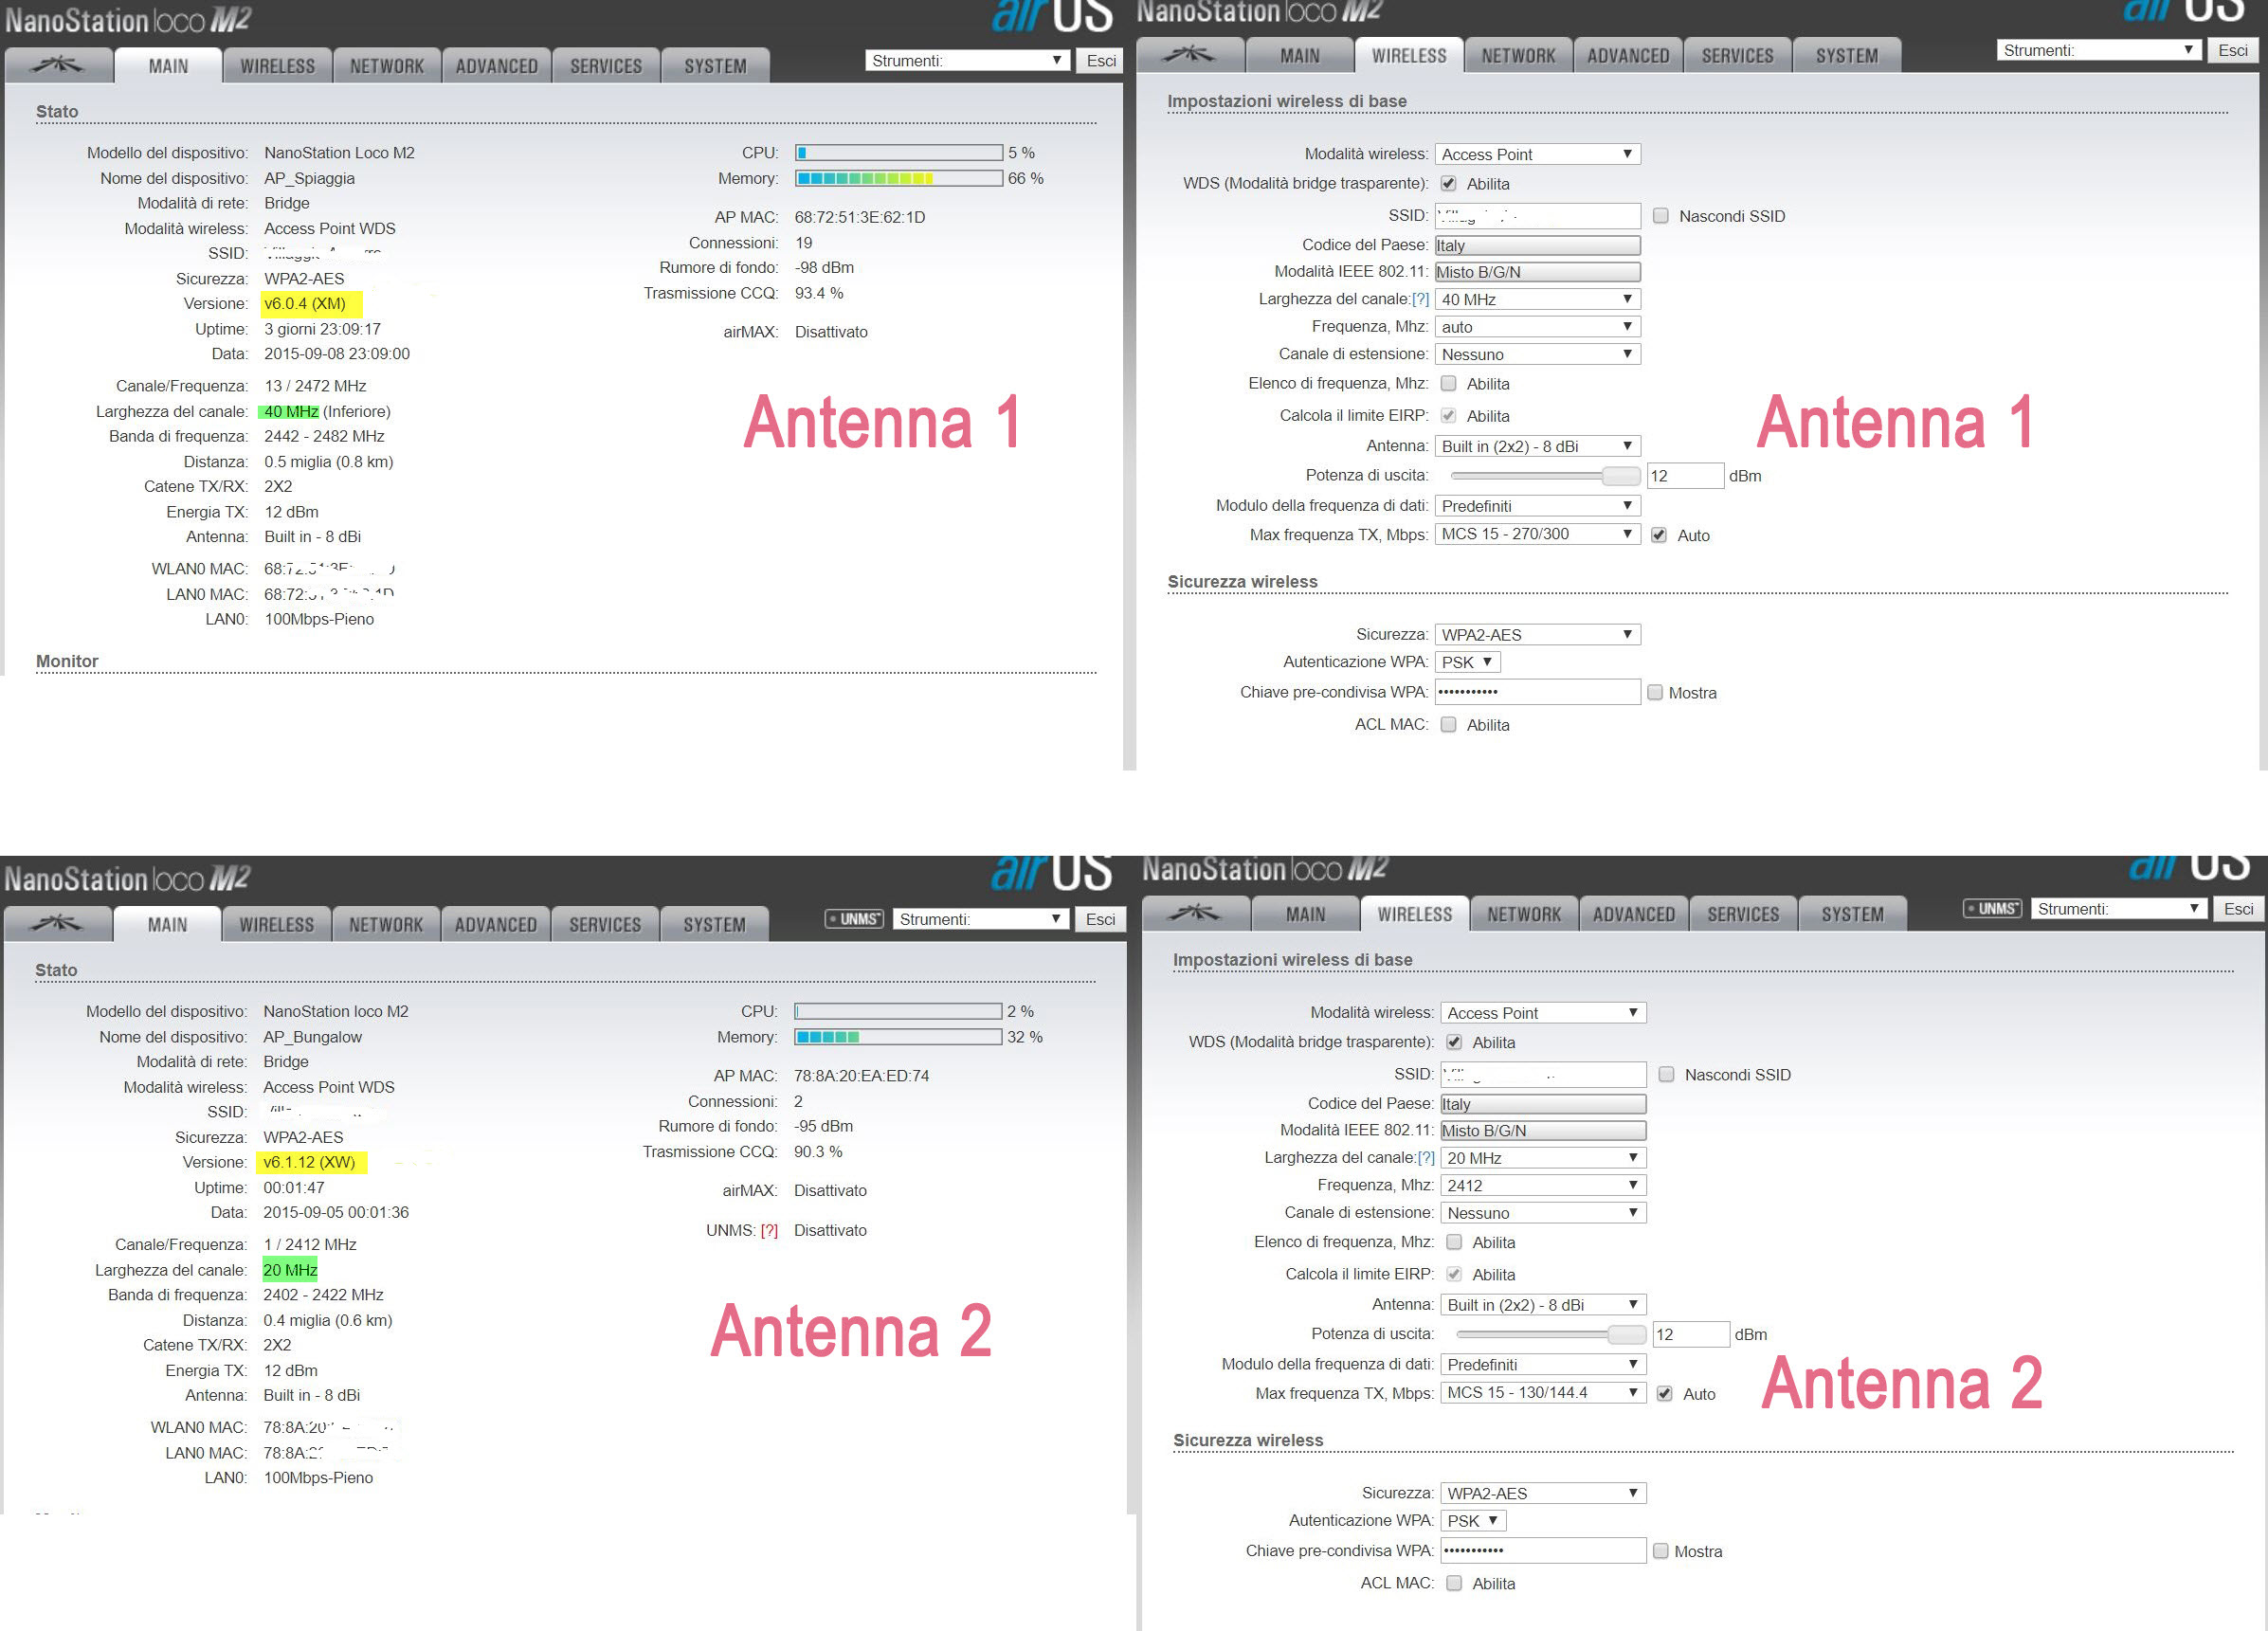Switch to MAIN tab in Antenna 2 wireless panel
Viewport: 2268px width, 1631px height.
[1305, 914]
